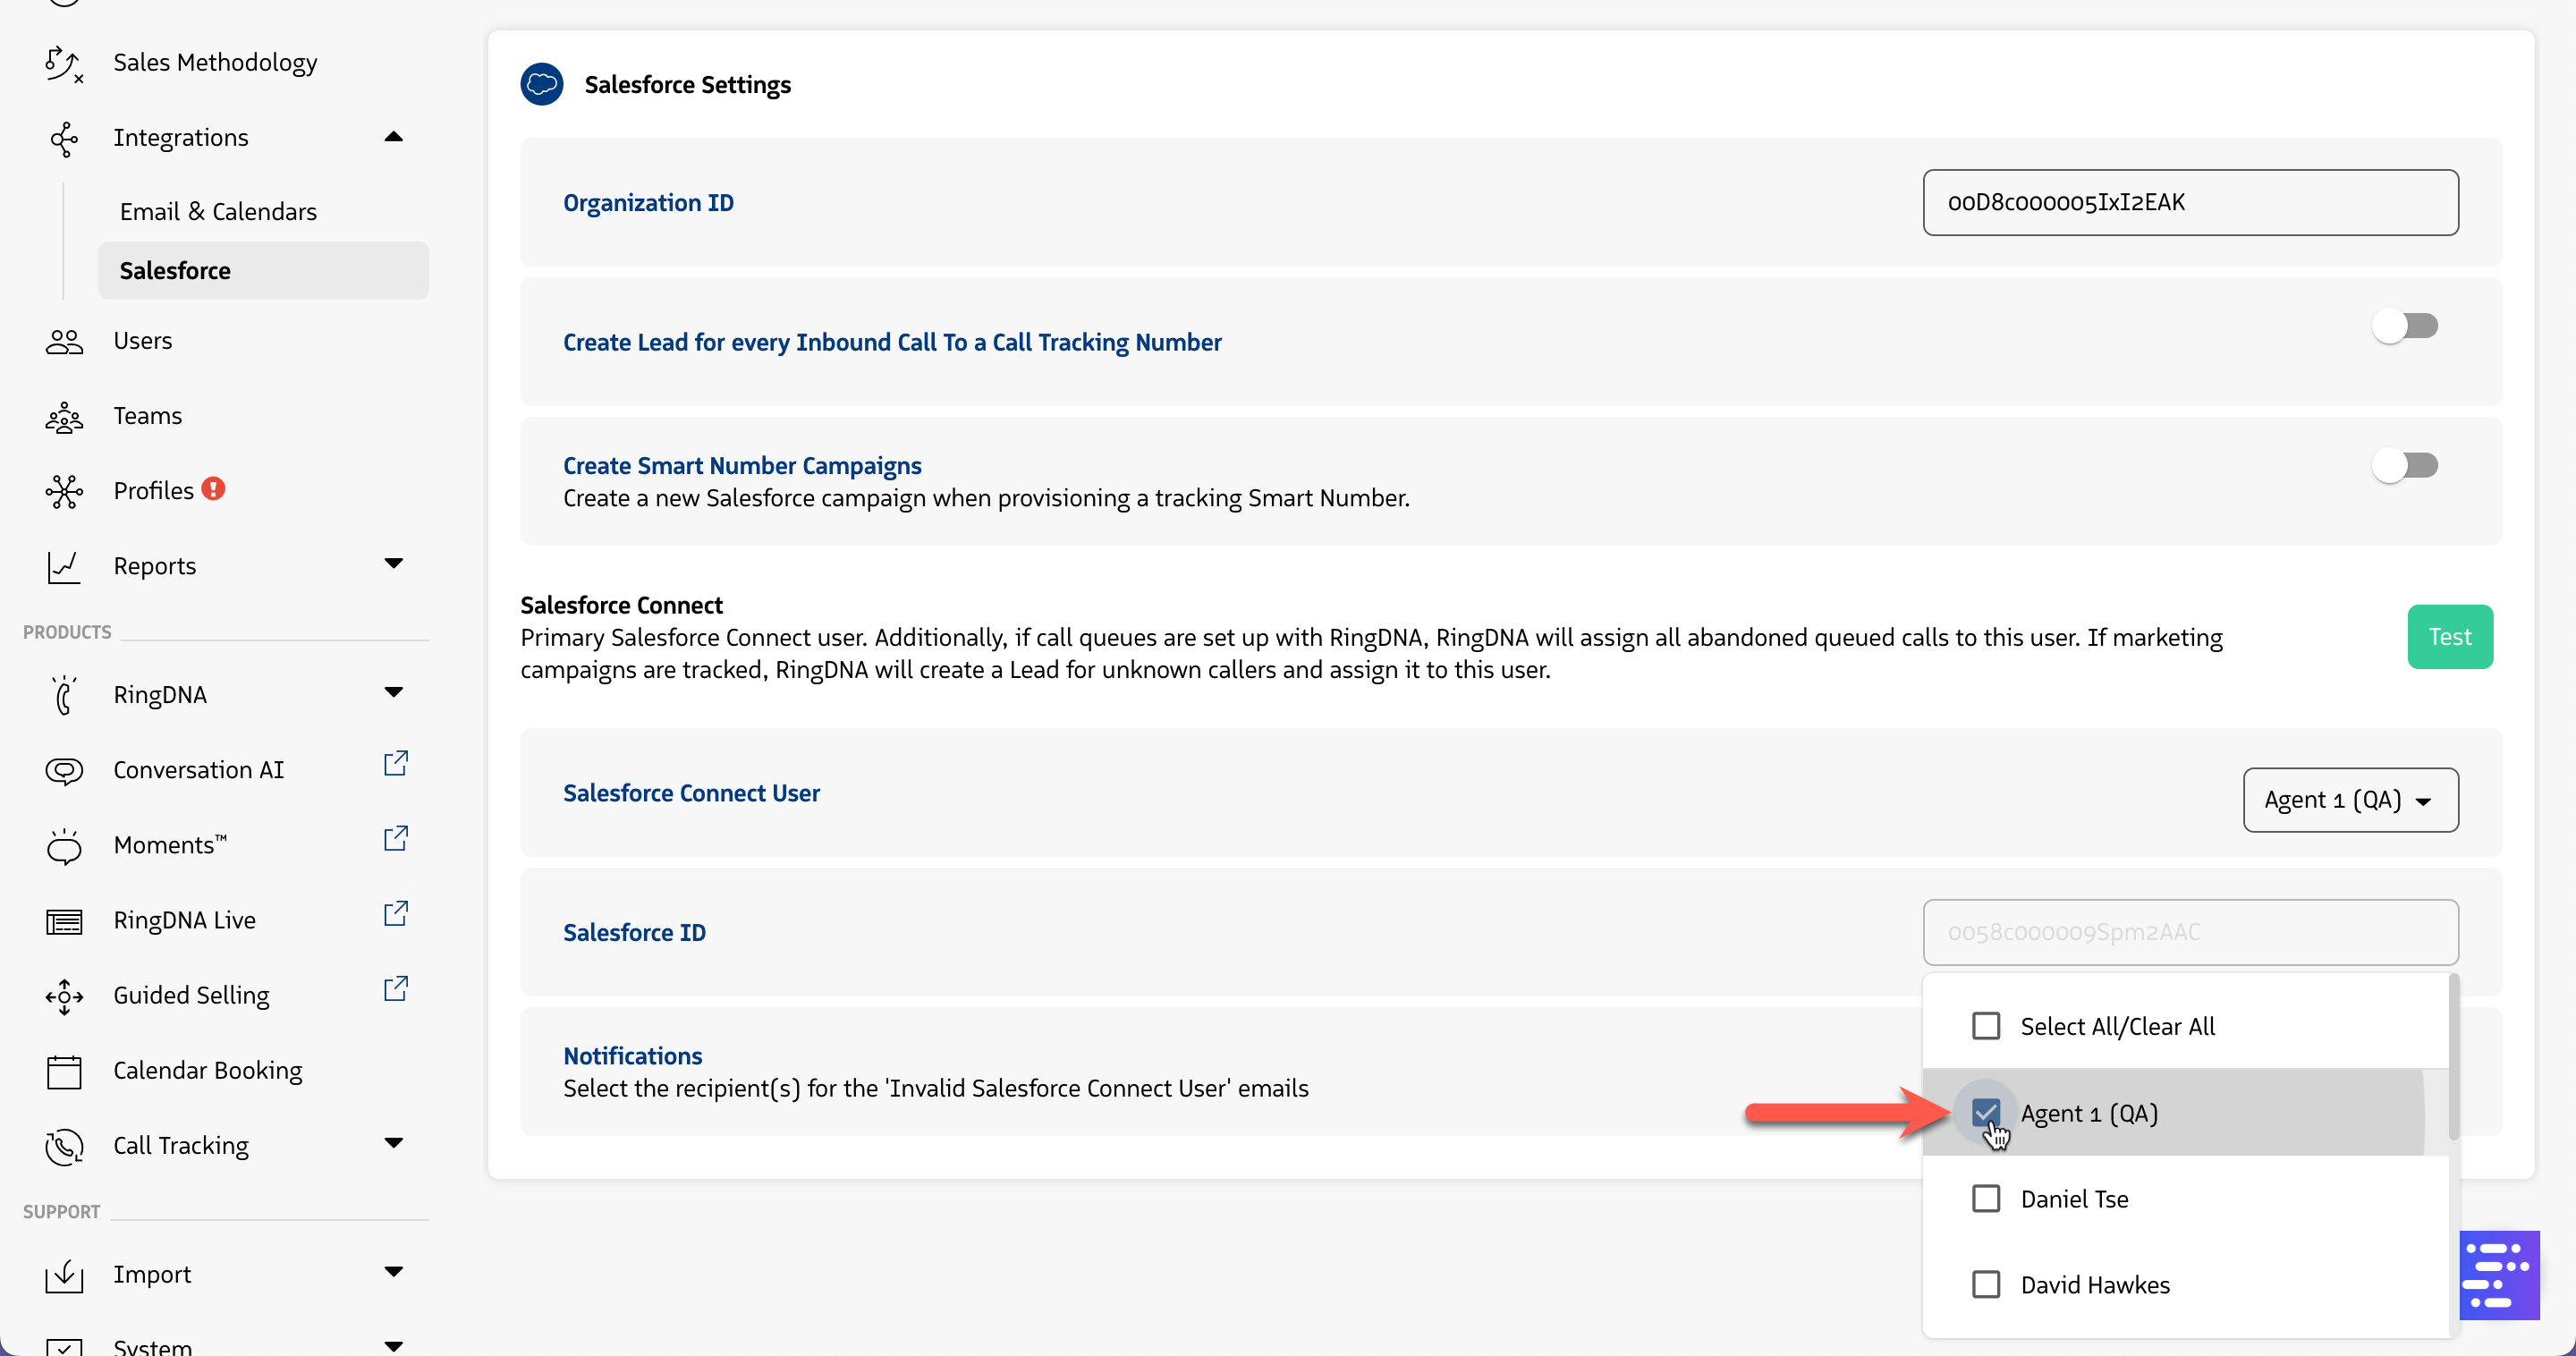Click the Teams sidebar icon

(63, 416)
